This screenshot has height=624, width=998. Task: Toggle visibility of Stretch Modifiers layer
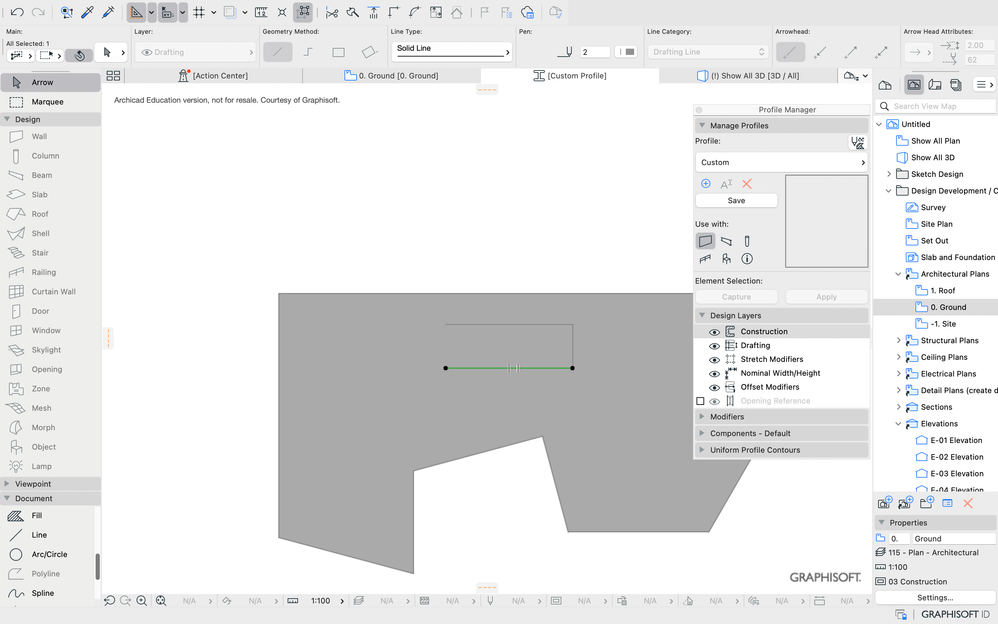point(714,360)
